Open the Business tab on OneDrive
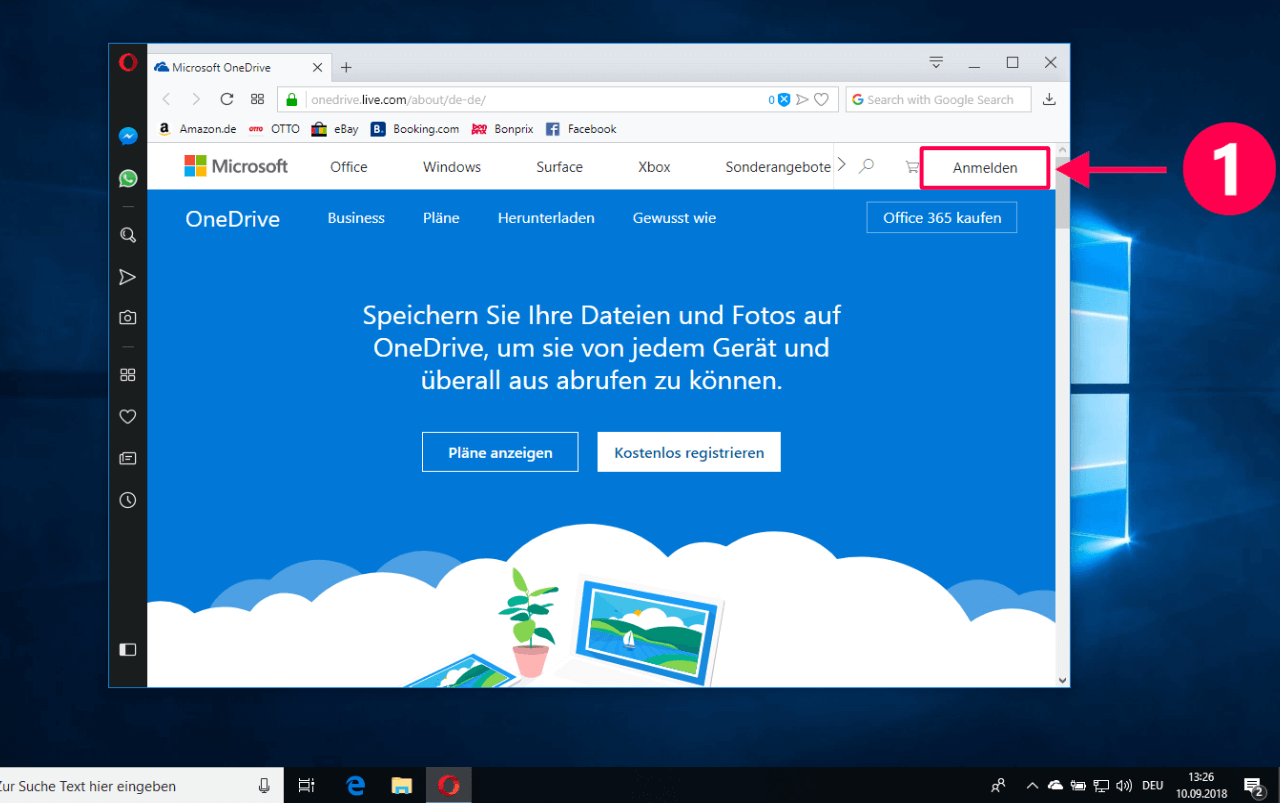Screen dimensions: 1280x803 pyautogui.click(x=356, y=218)
